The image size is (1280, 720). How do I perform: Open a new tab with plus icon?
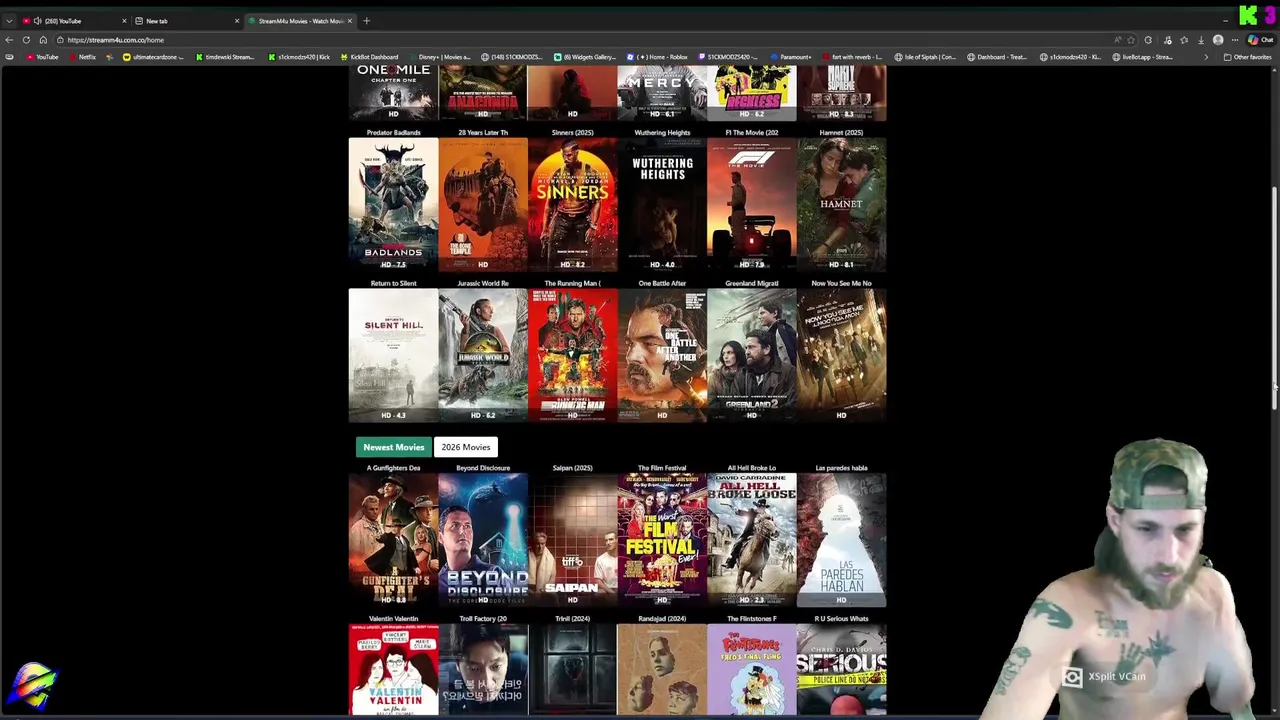366,21
